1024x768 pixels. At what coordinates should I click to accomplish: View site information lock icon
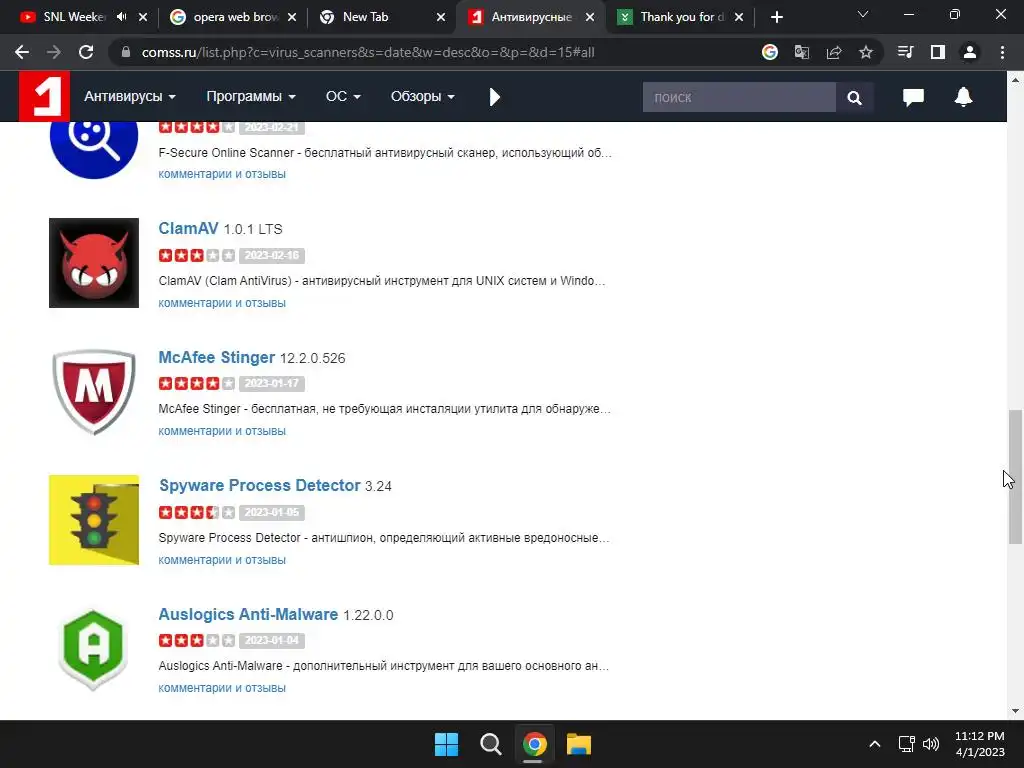[126, 52]
